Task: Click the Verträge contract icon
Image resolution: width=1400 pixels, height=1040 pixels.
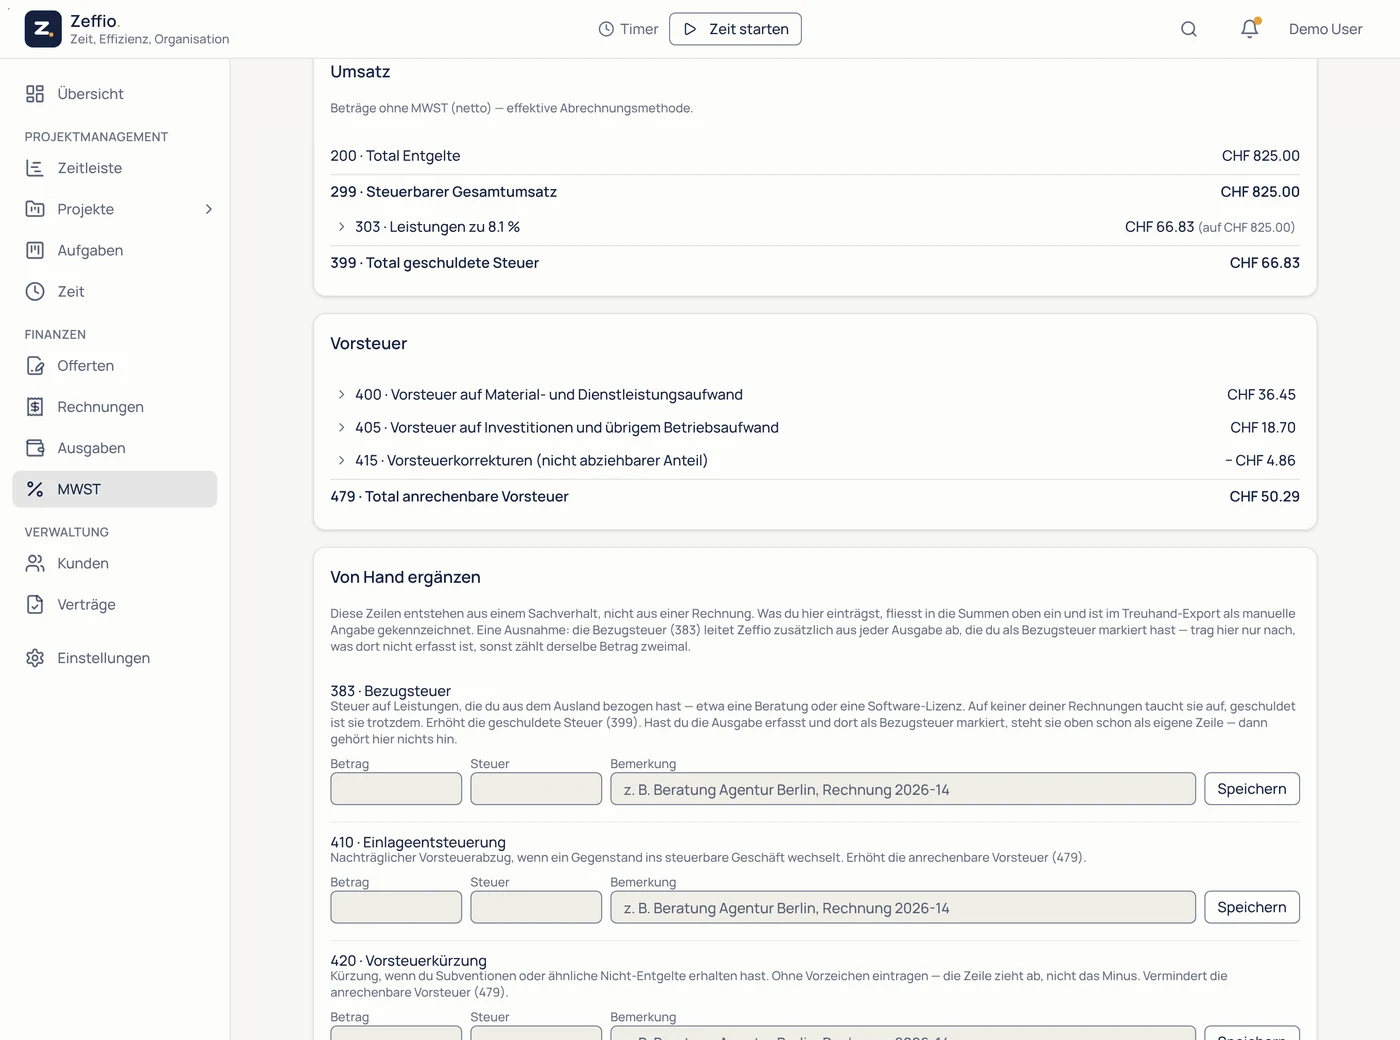Action: pyautogui.click(x=35, y=605)
